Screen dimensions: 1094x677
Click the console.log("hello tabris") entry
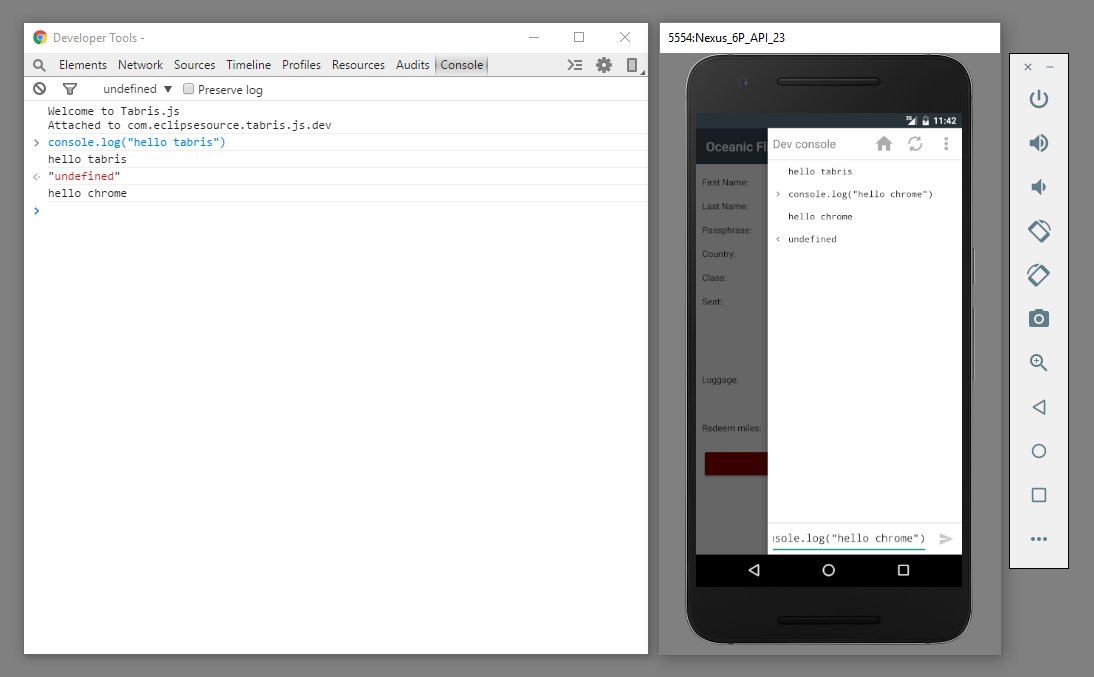click(137, 142)
